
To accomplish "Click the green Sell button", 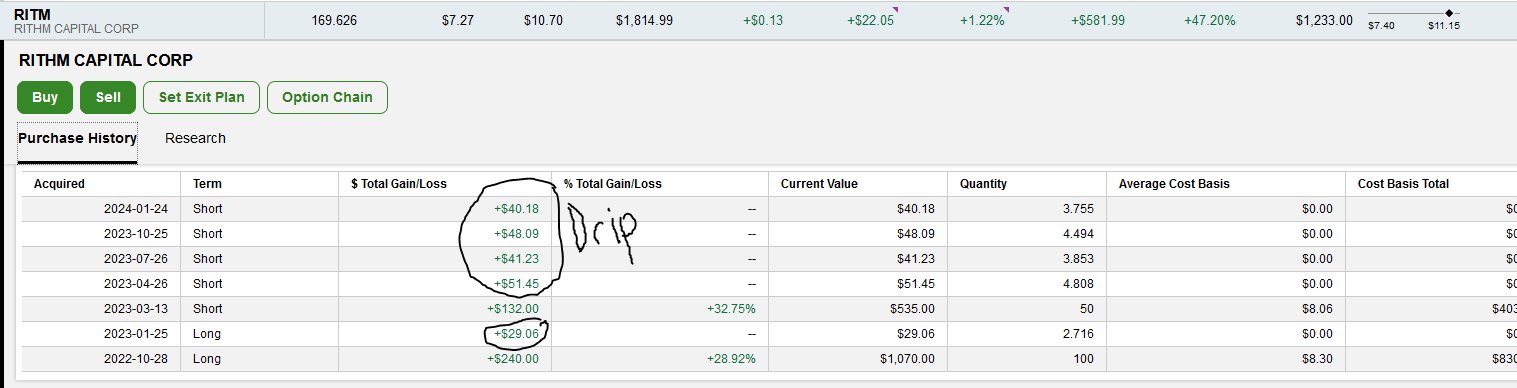I will [x=108, y=97].
